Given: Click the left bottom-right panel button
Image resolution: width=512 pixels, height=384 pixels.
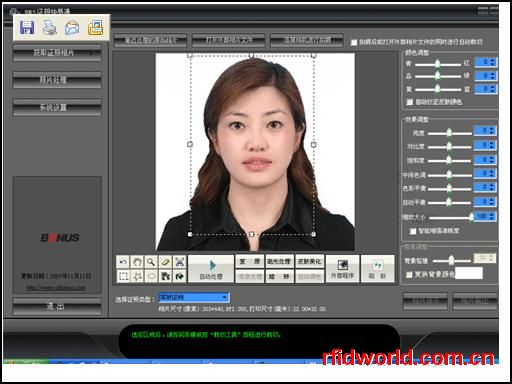Looking at the screenshot, I should (x=425, y=301).
